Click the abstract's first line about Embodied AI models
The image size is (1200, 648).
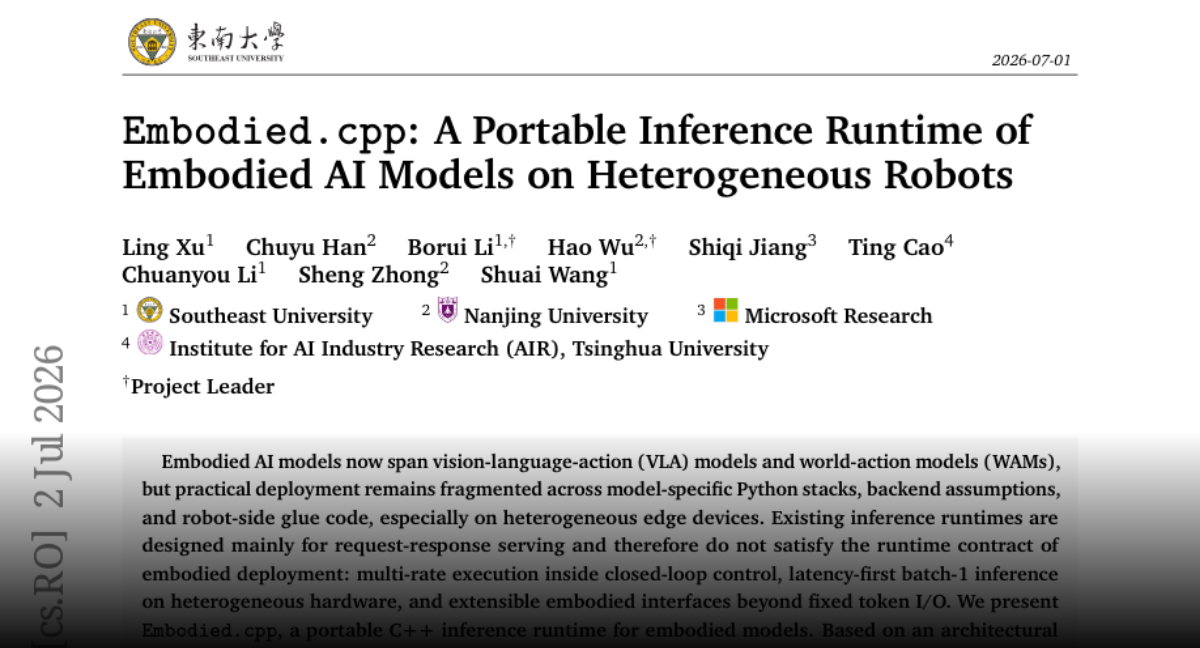coord(609,462)
